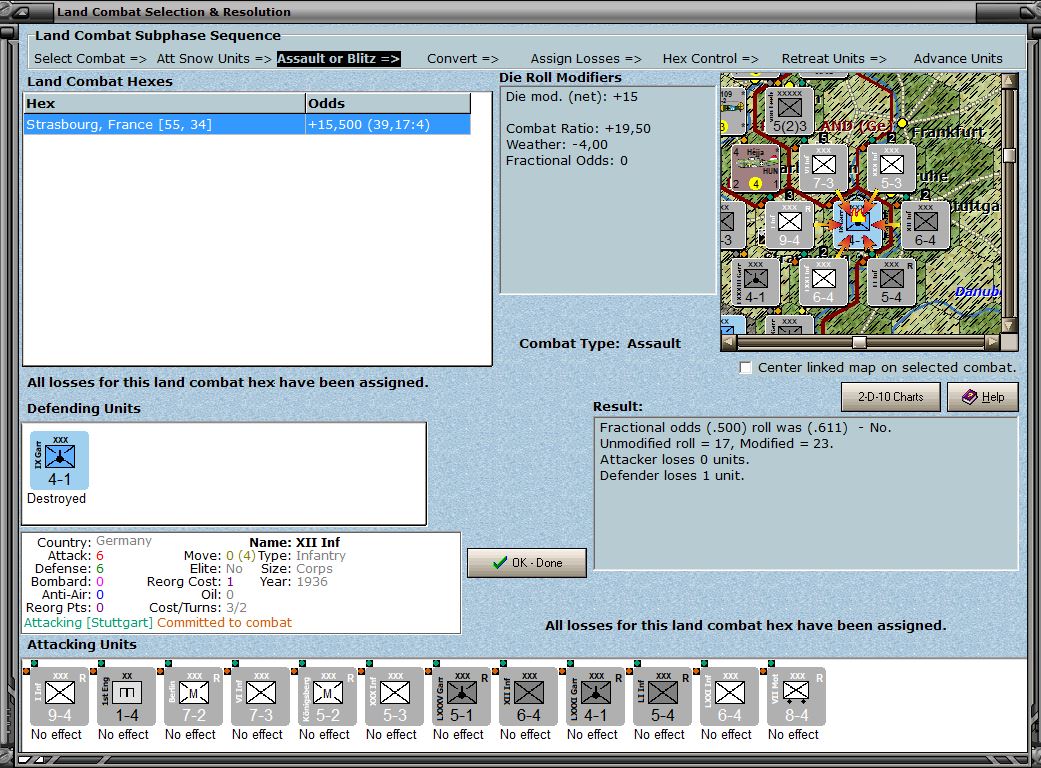Open the 2-D-10 Charts

[x=890, y=397]
